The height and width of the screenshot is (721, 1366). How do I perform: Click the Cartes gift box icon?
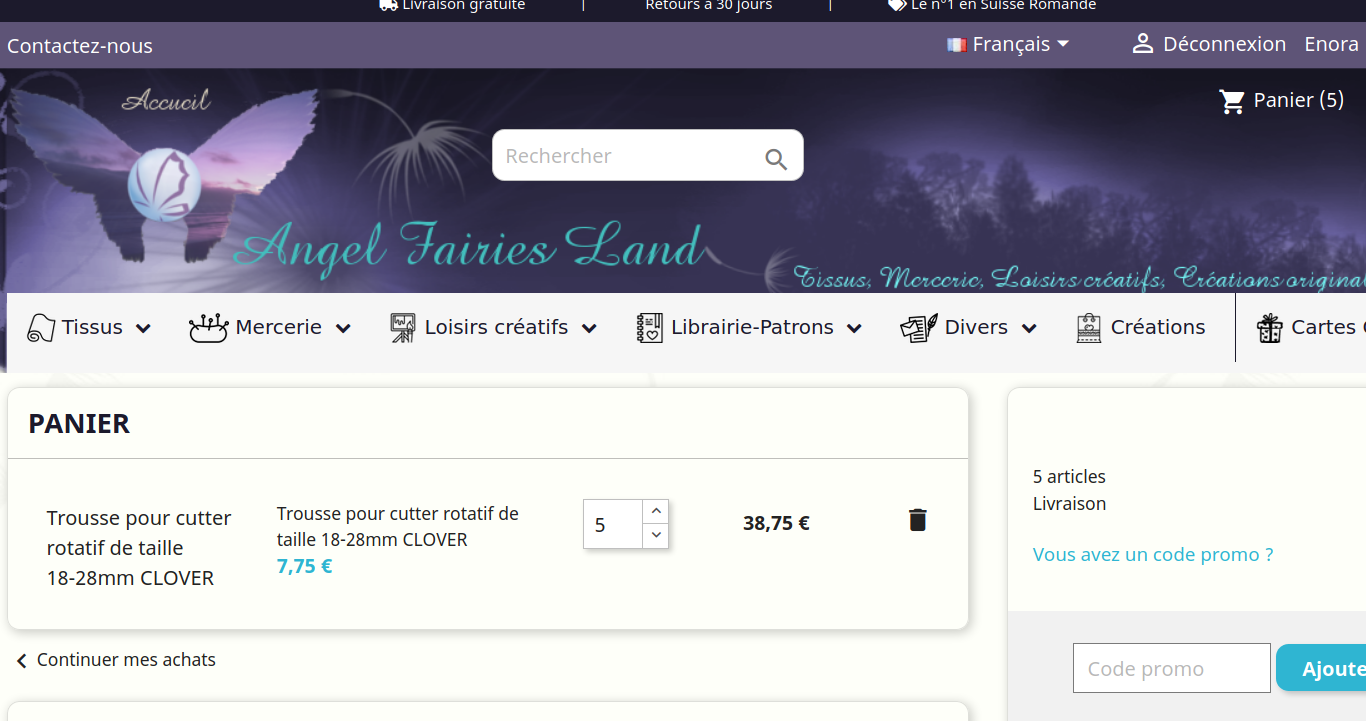pyautogui.click(x=1270, y=327)
